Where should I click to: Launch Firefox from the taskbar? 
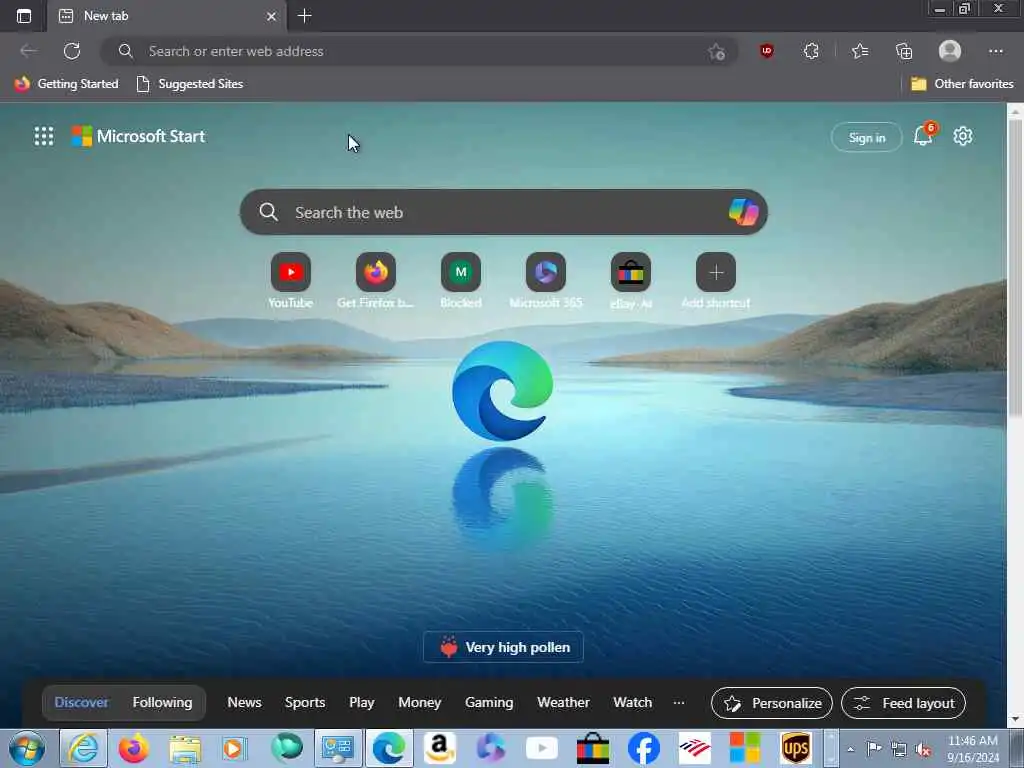pyautogui.click(x=134, y=748)
